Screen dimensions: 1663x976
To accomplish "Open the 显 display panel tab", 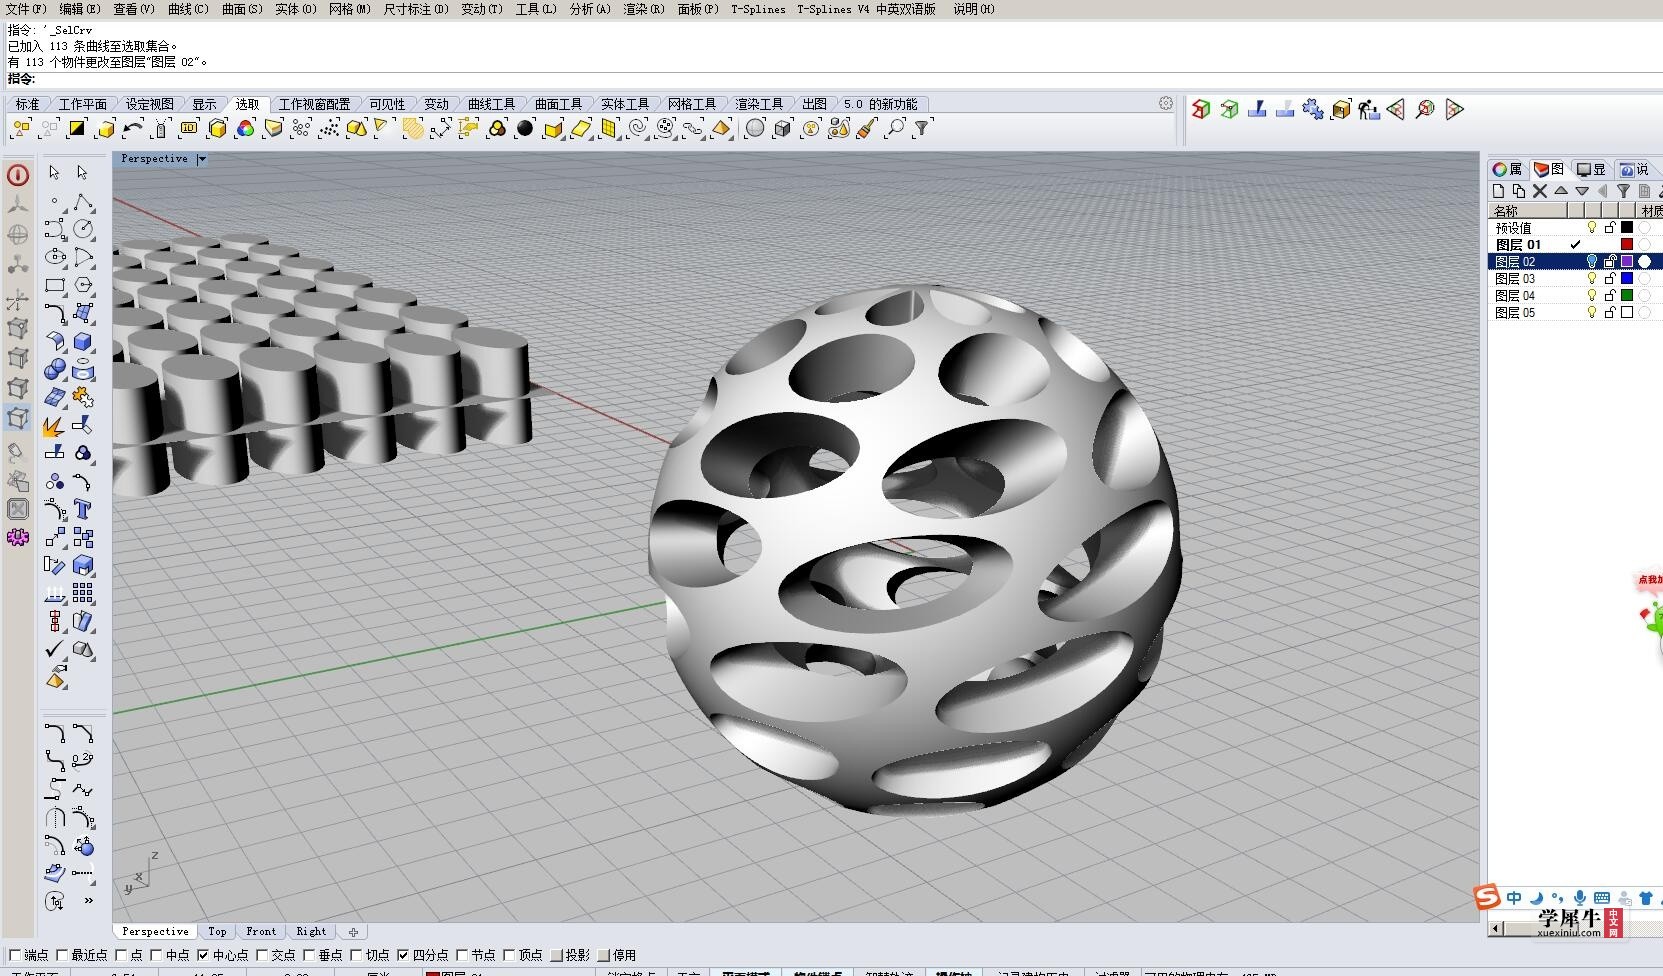I will tap(1591, 169).
